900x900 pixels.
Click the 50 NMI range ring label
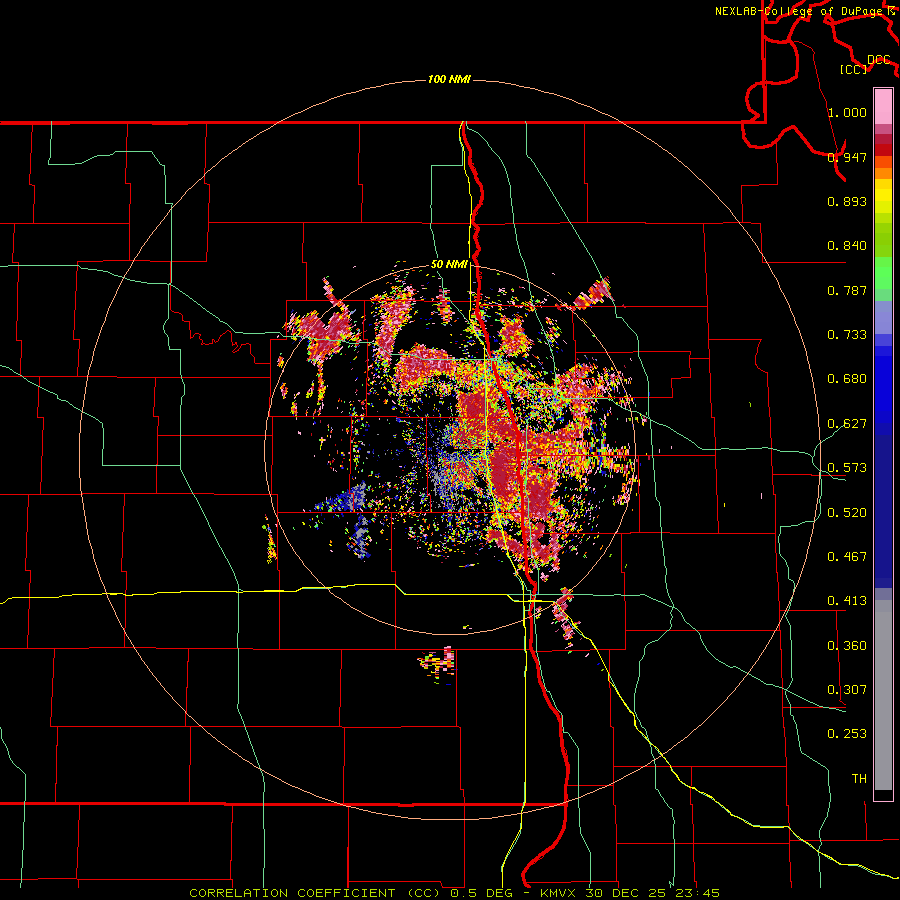click(x=449, y=265)
